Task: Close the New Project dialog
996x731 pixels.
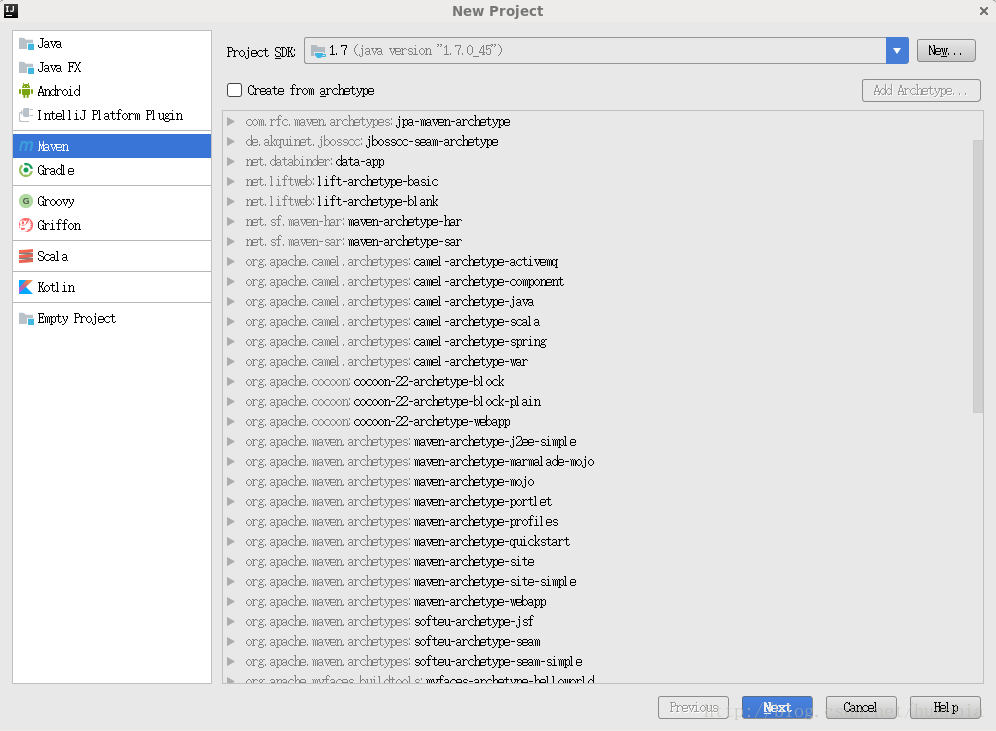Action: [x=983, y=11]
